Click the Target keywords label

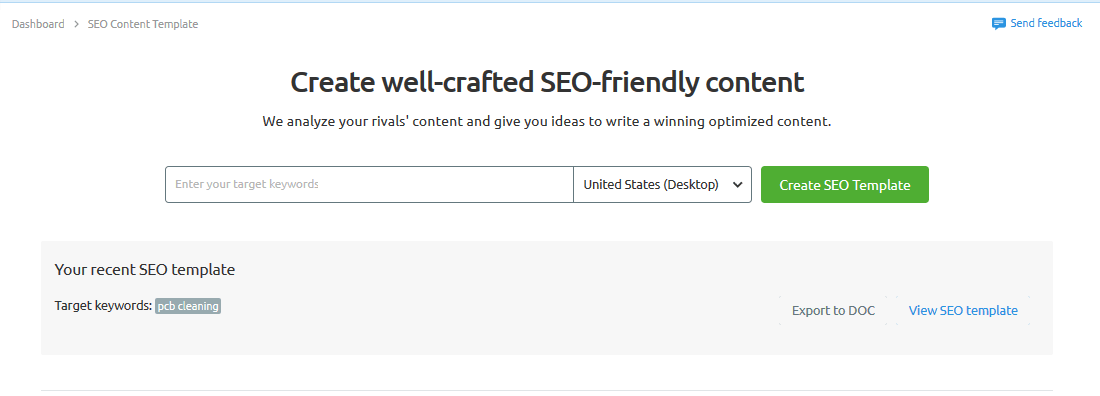click(103, 306)
